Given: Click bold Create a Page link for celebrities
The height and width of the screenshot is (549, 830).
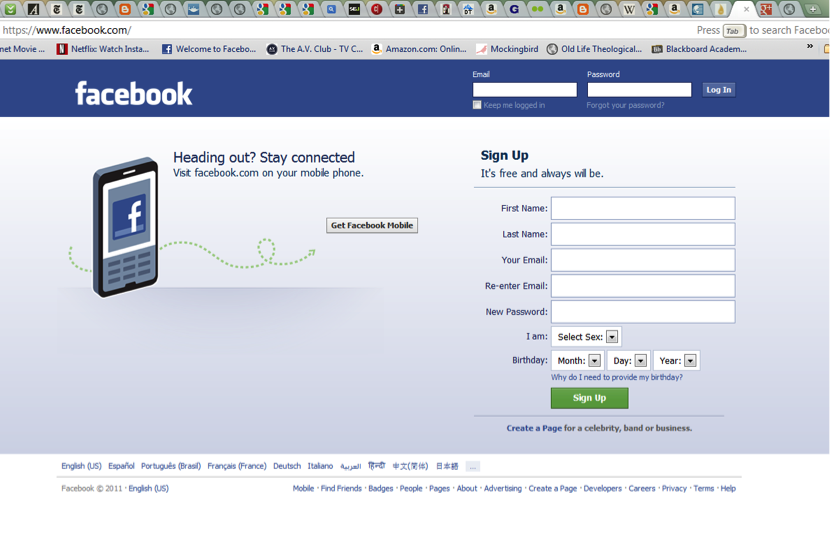Looking at the screenshot, I should point(534,428).
